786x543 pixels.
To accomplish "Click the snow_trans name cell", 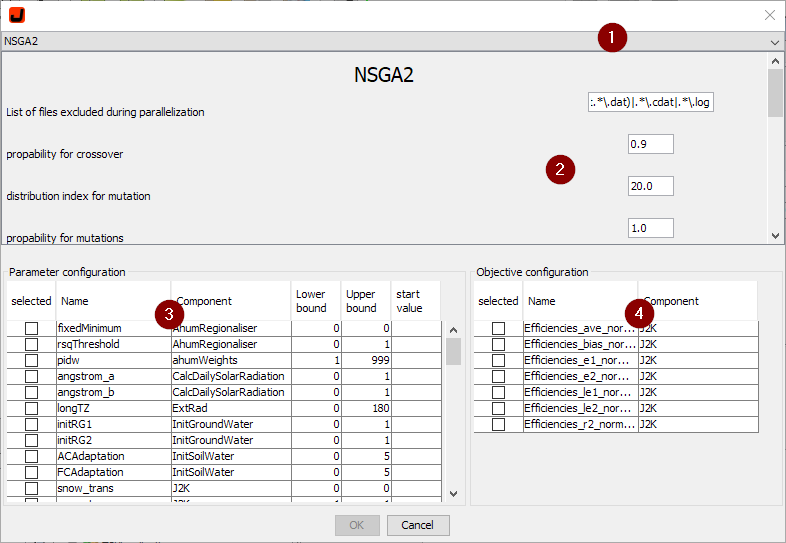I will pos(113,489).
